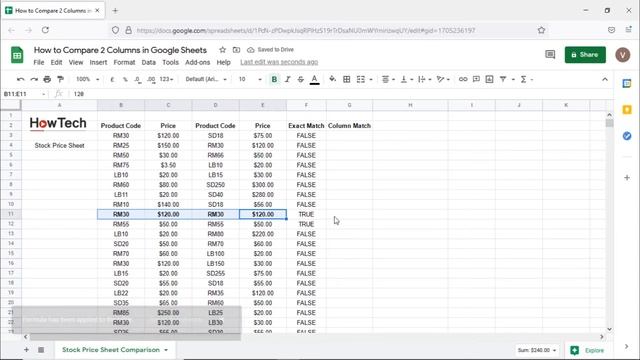The height and width of the screenshot is (360, 640).
Task: Go to Sheets home icon
Action: pos(17,55)
